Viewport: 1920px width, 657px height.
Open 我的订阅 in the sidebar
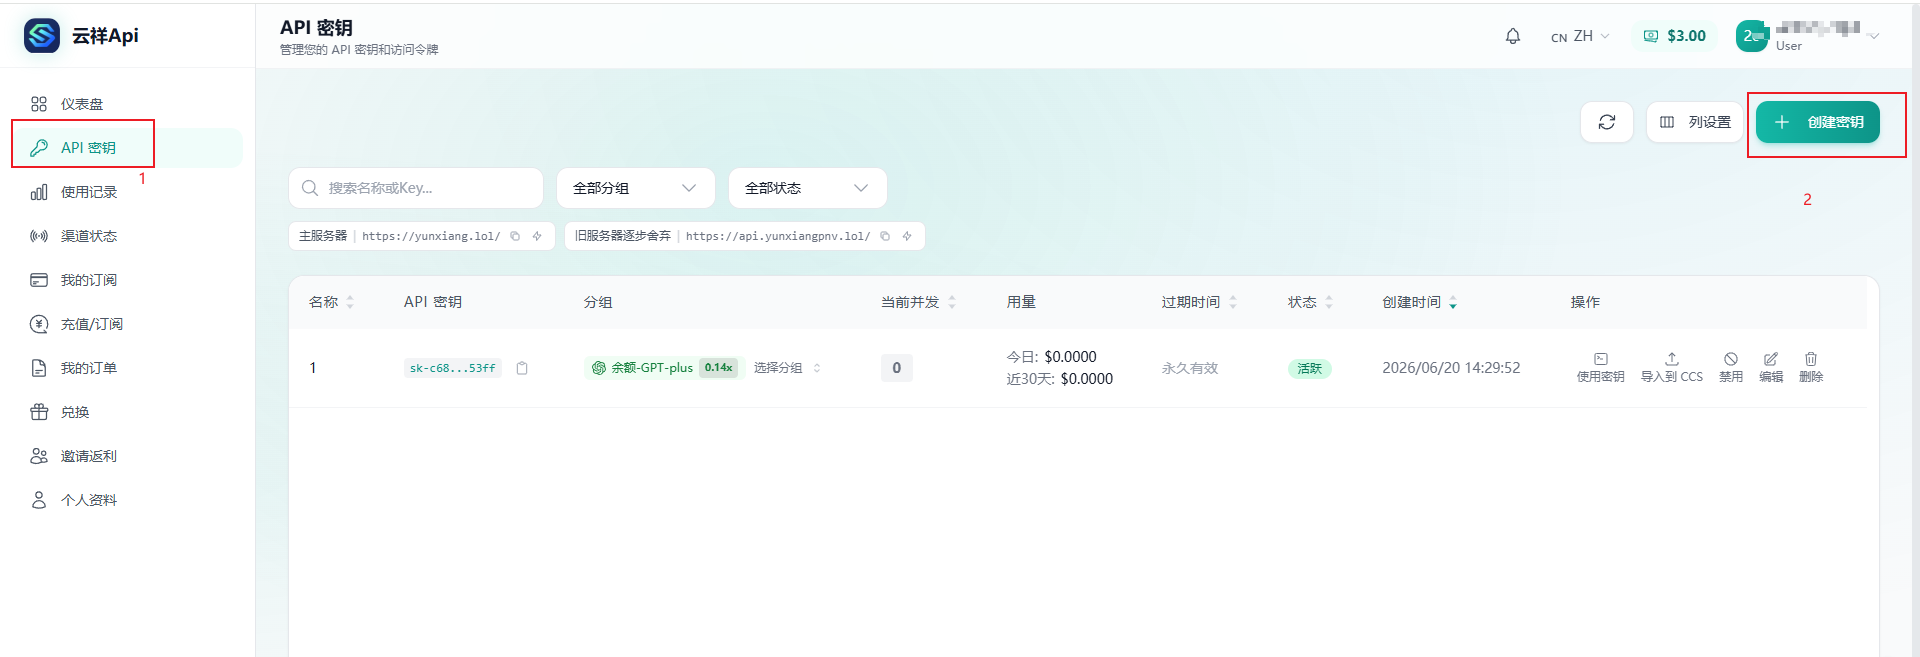128,280
